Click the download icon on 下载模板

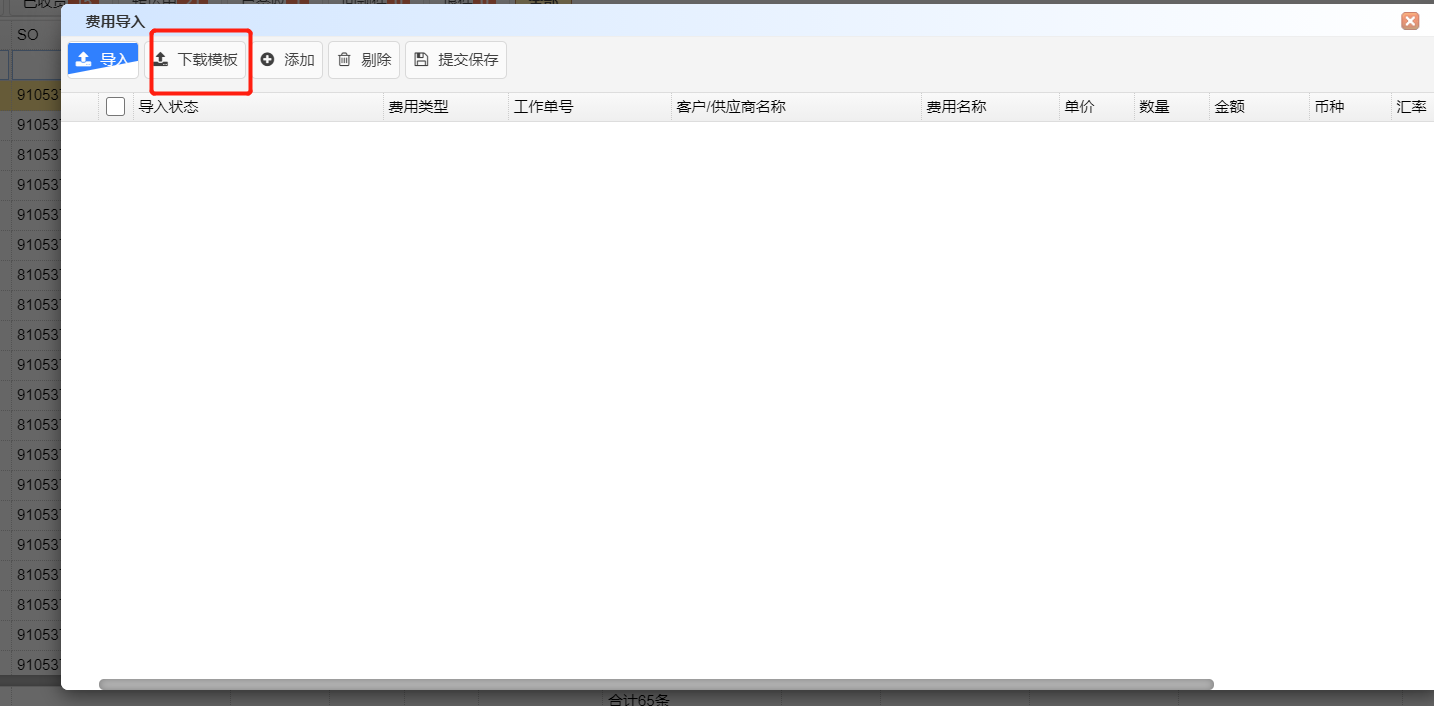coord(160,60)
